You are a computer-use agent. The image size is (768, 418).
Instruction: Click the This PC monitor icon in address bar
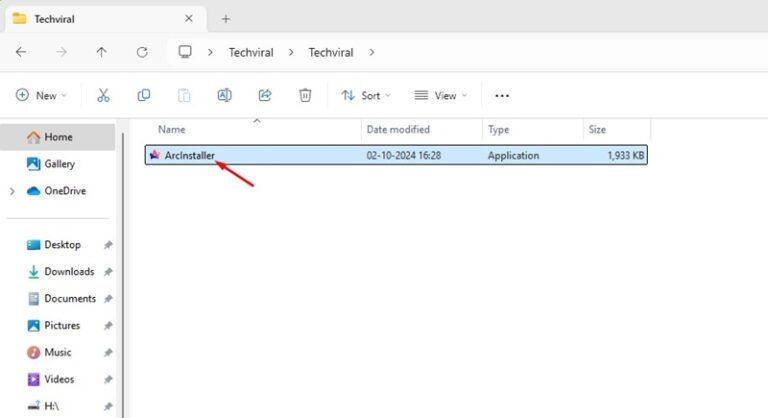[185, 52]
